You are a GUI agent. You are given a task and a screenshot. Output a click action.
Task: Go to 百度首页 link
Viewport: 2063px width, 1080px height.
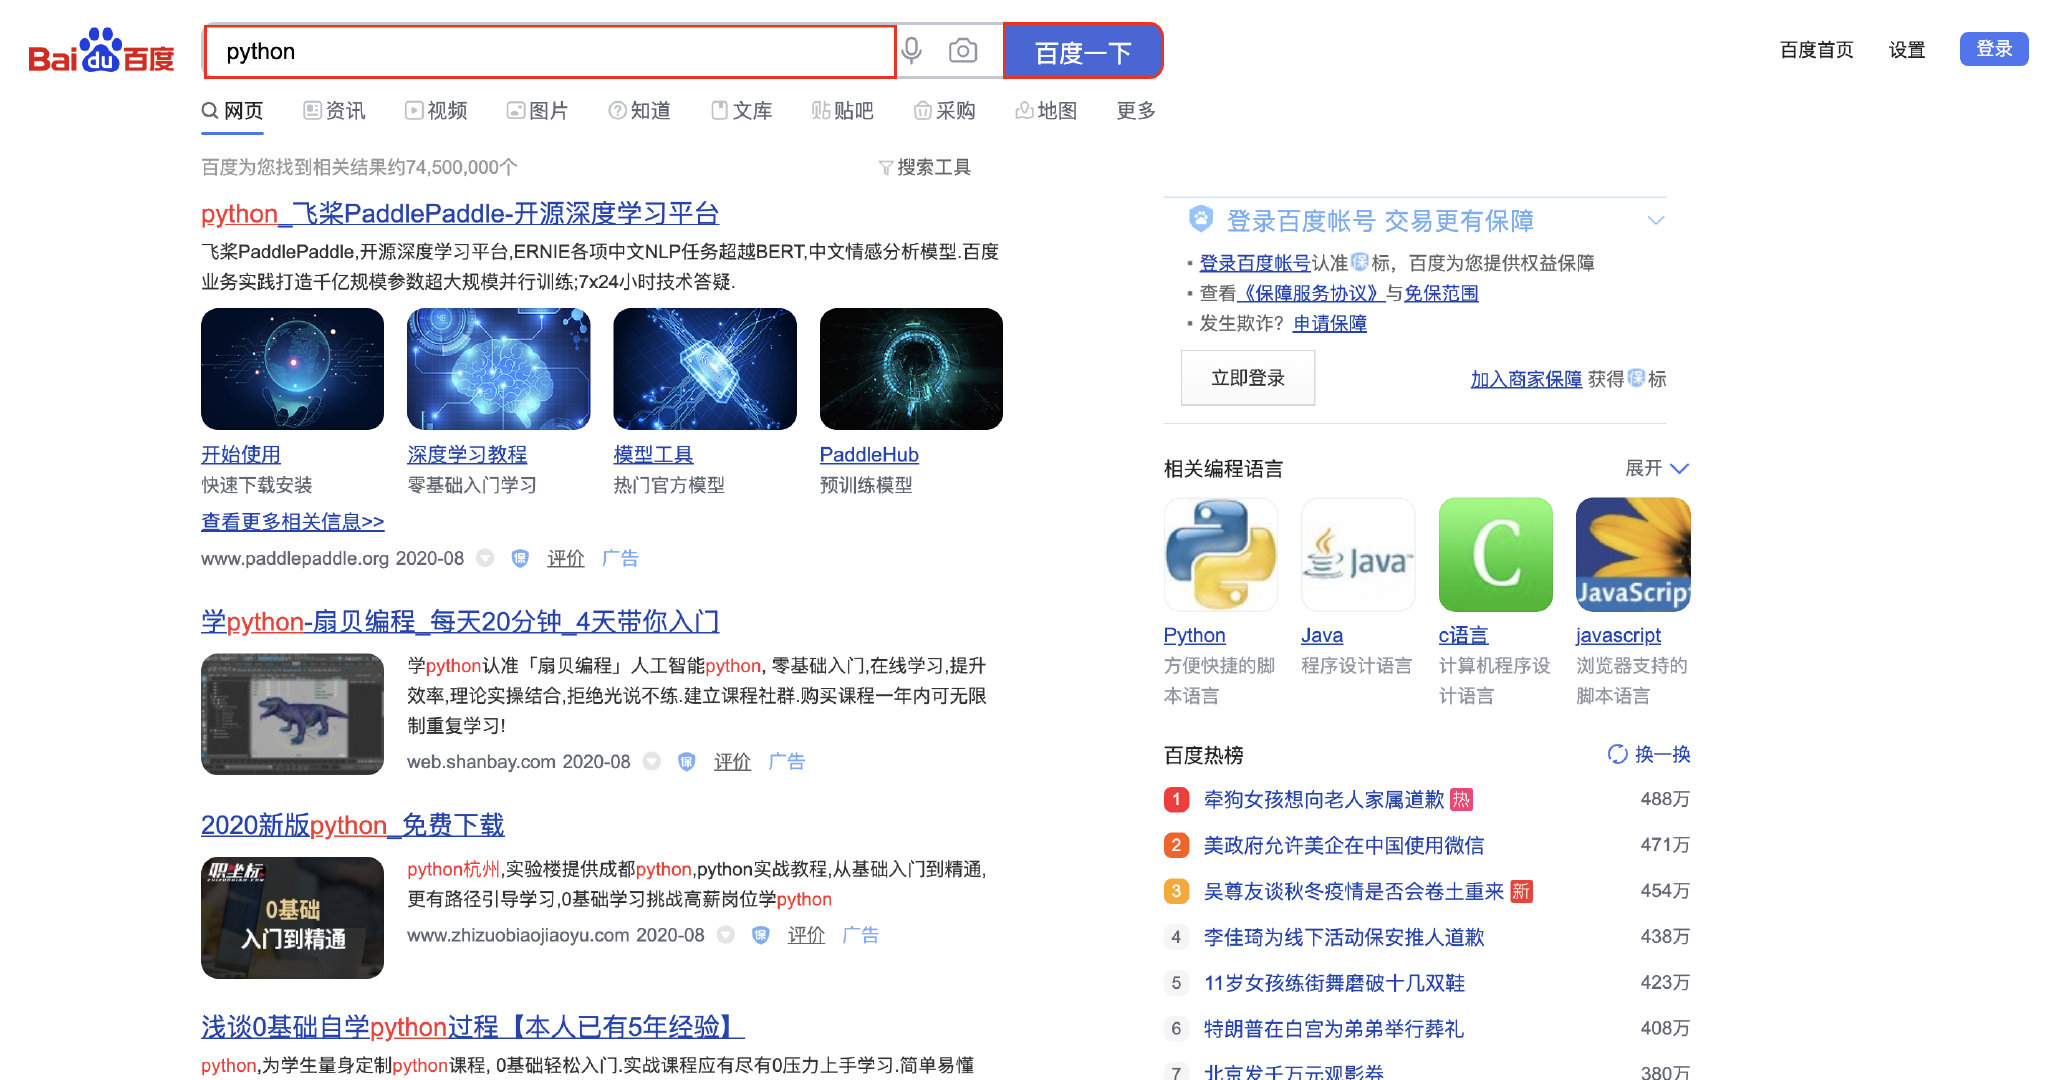tap(1816, 50)
